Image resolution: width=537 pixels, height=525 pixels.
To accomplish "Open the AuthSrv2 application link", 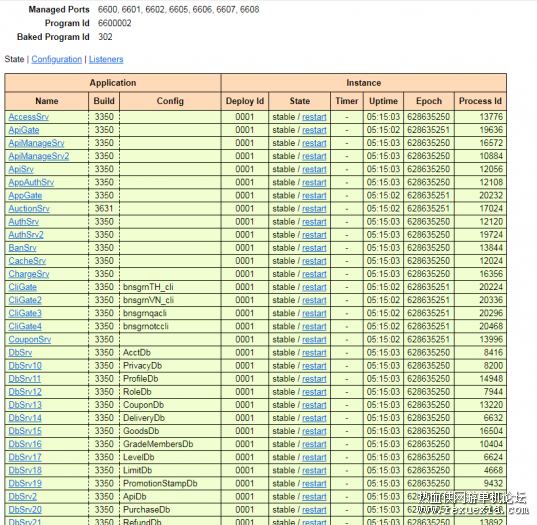I will tap(26, 235).
